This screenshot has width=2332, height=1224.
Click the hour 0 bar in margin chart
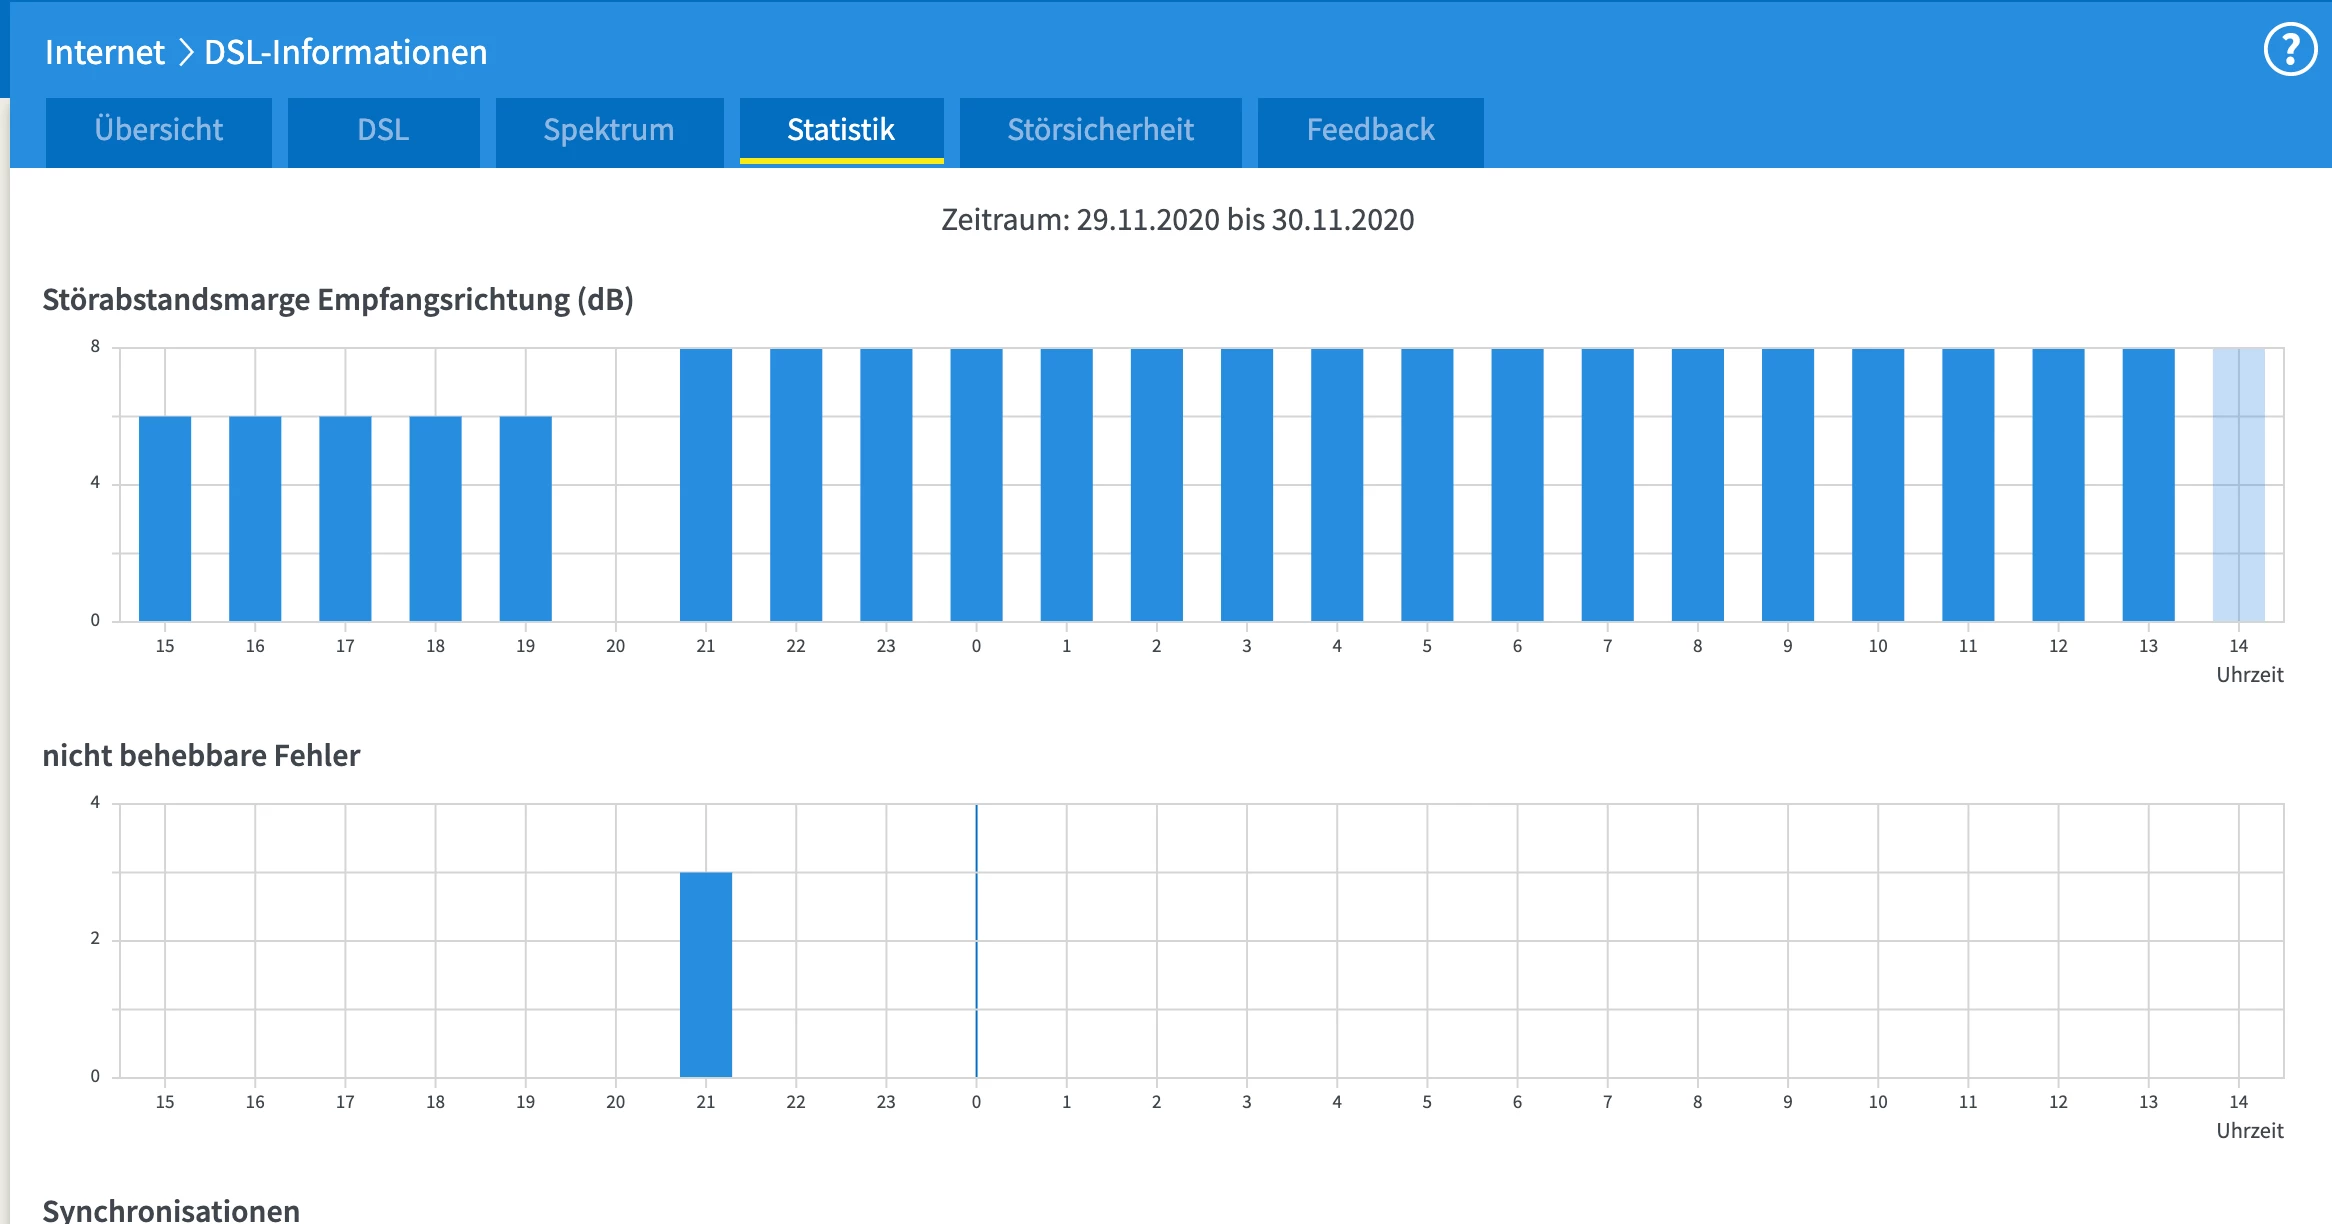976,485
